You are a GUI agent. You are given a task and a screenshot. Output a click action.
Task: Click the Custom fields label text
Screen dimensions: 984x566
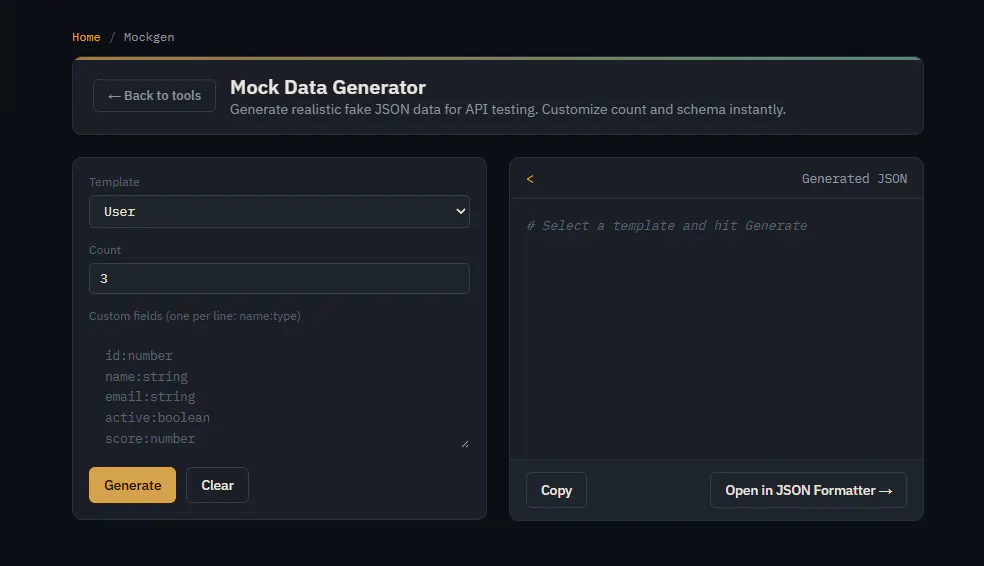[195, 316]
